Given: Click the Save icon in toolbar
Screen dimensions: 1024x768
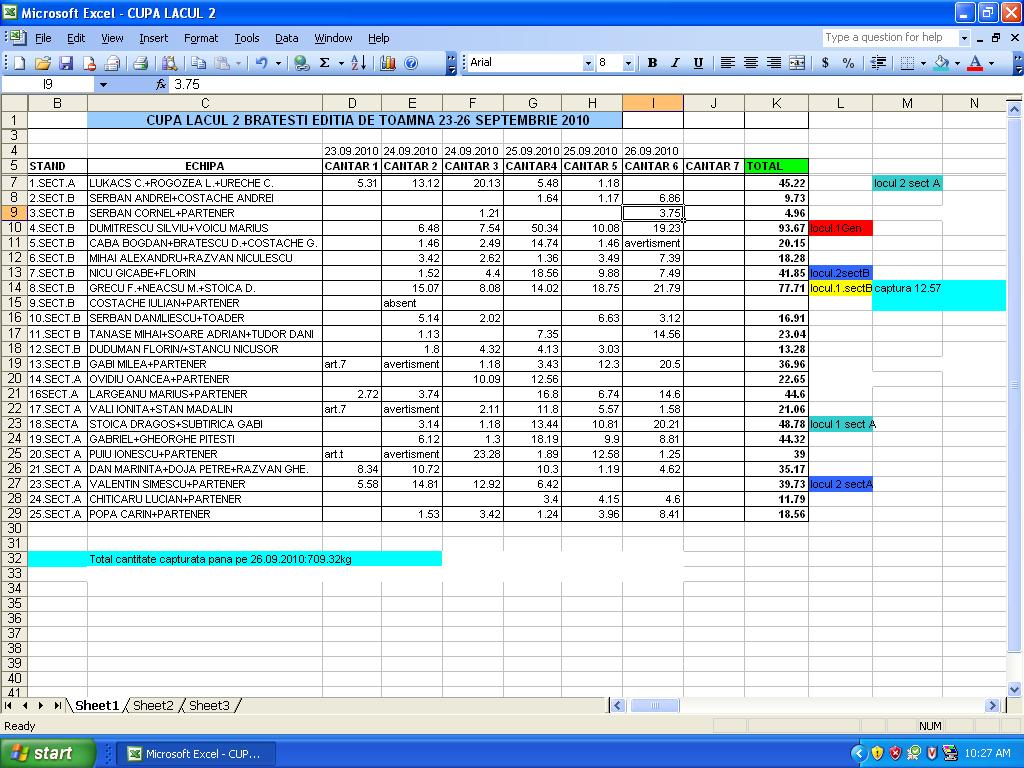Looking at the screenshot, I should 66,63.
